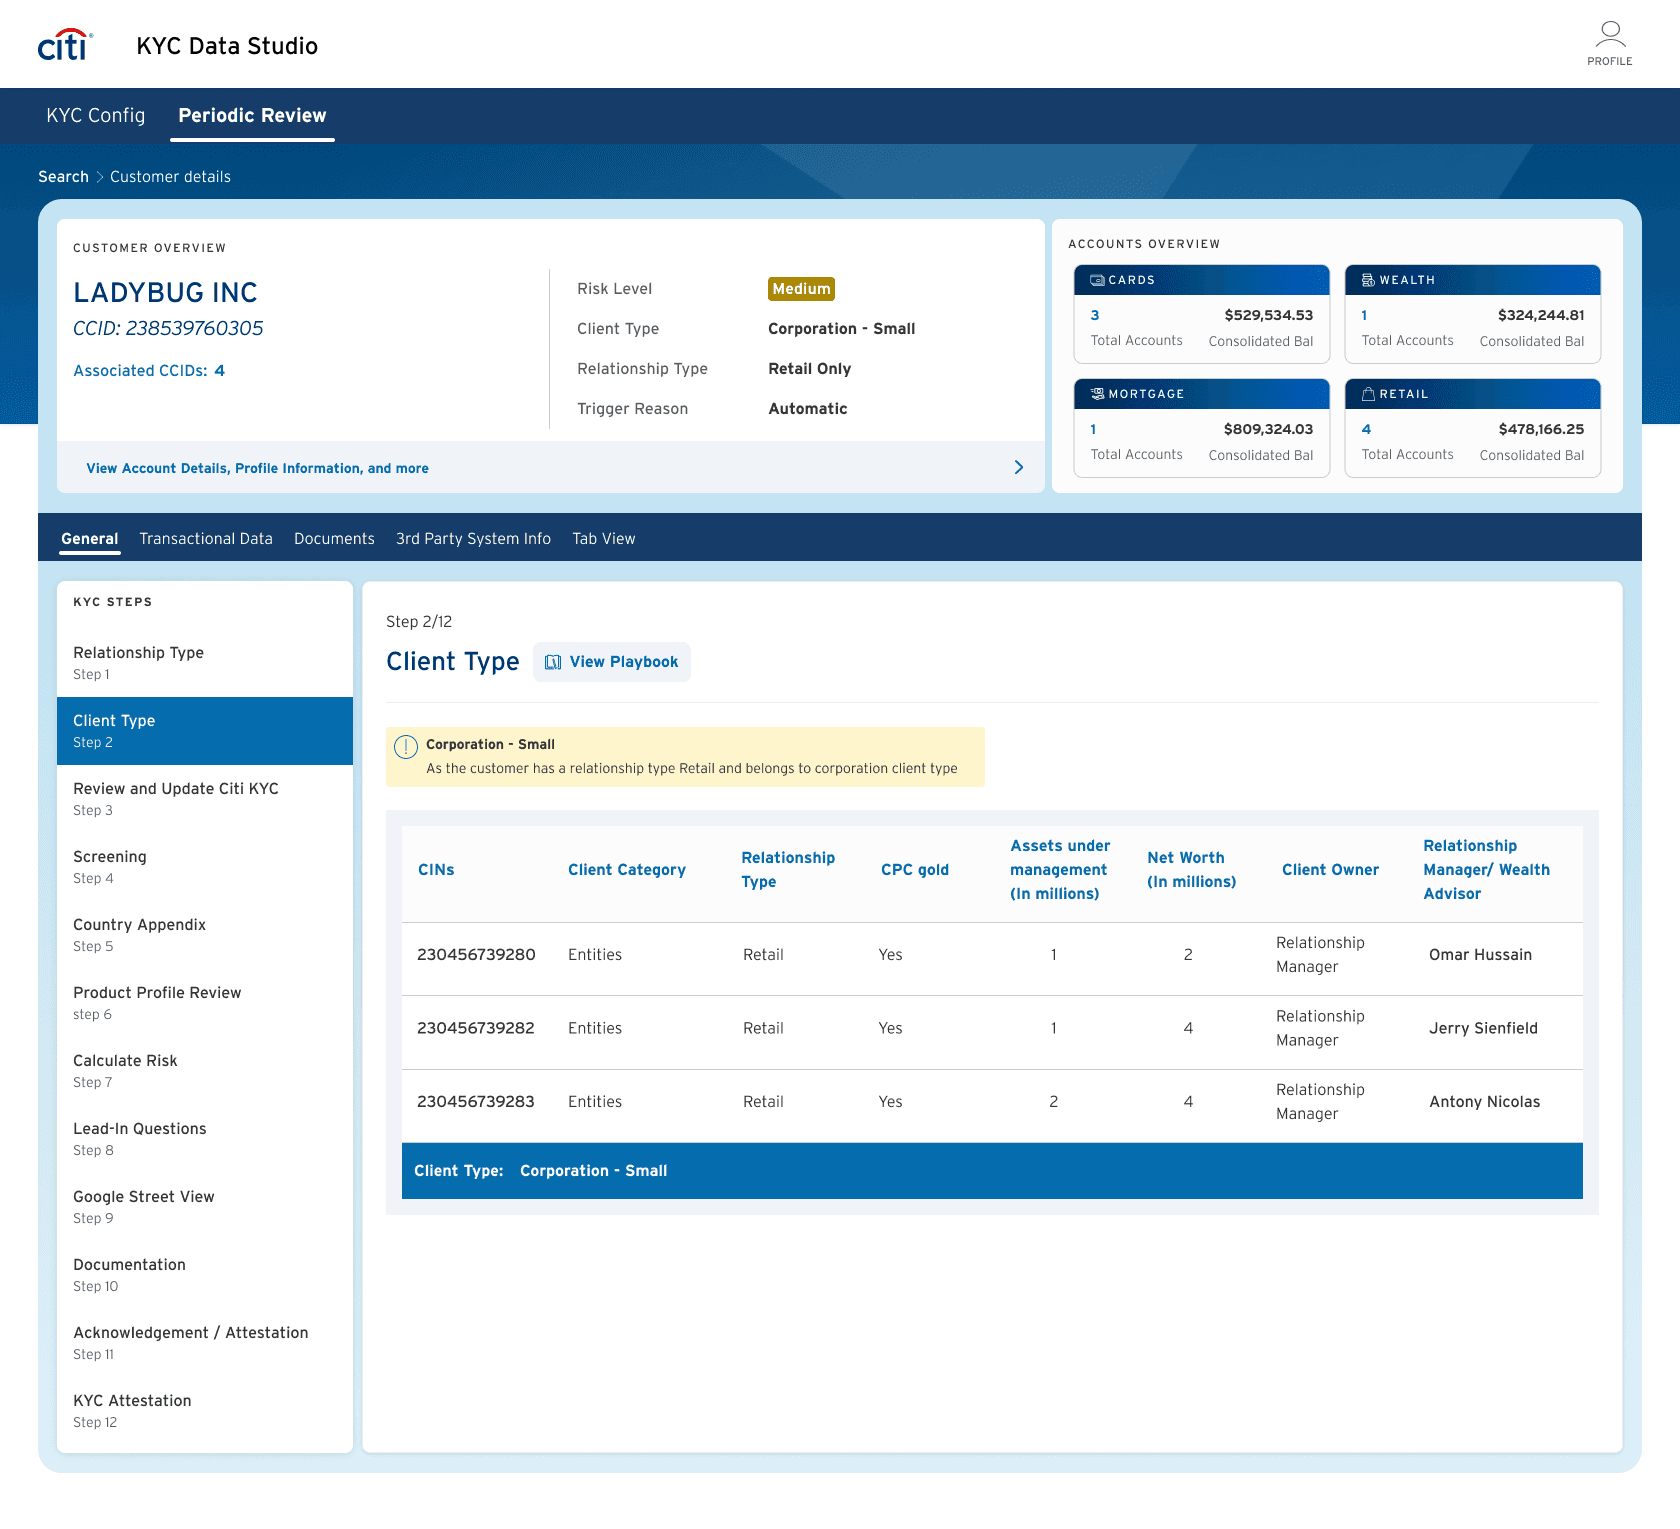This screenshot has width=1680, height=1529.
Task: Open the Profile icon
Action: click(1609, 44)
